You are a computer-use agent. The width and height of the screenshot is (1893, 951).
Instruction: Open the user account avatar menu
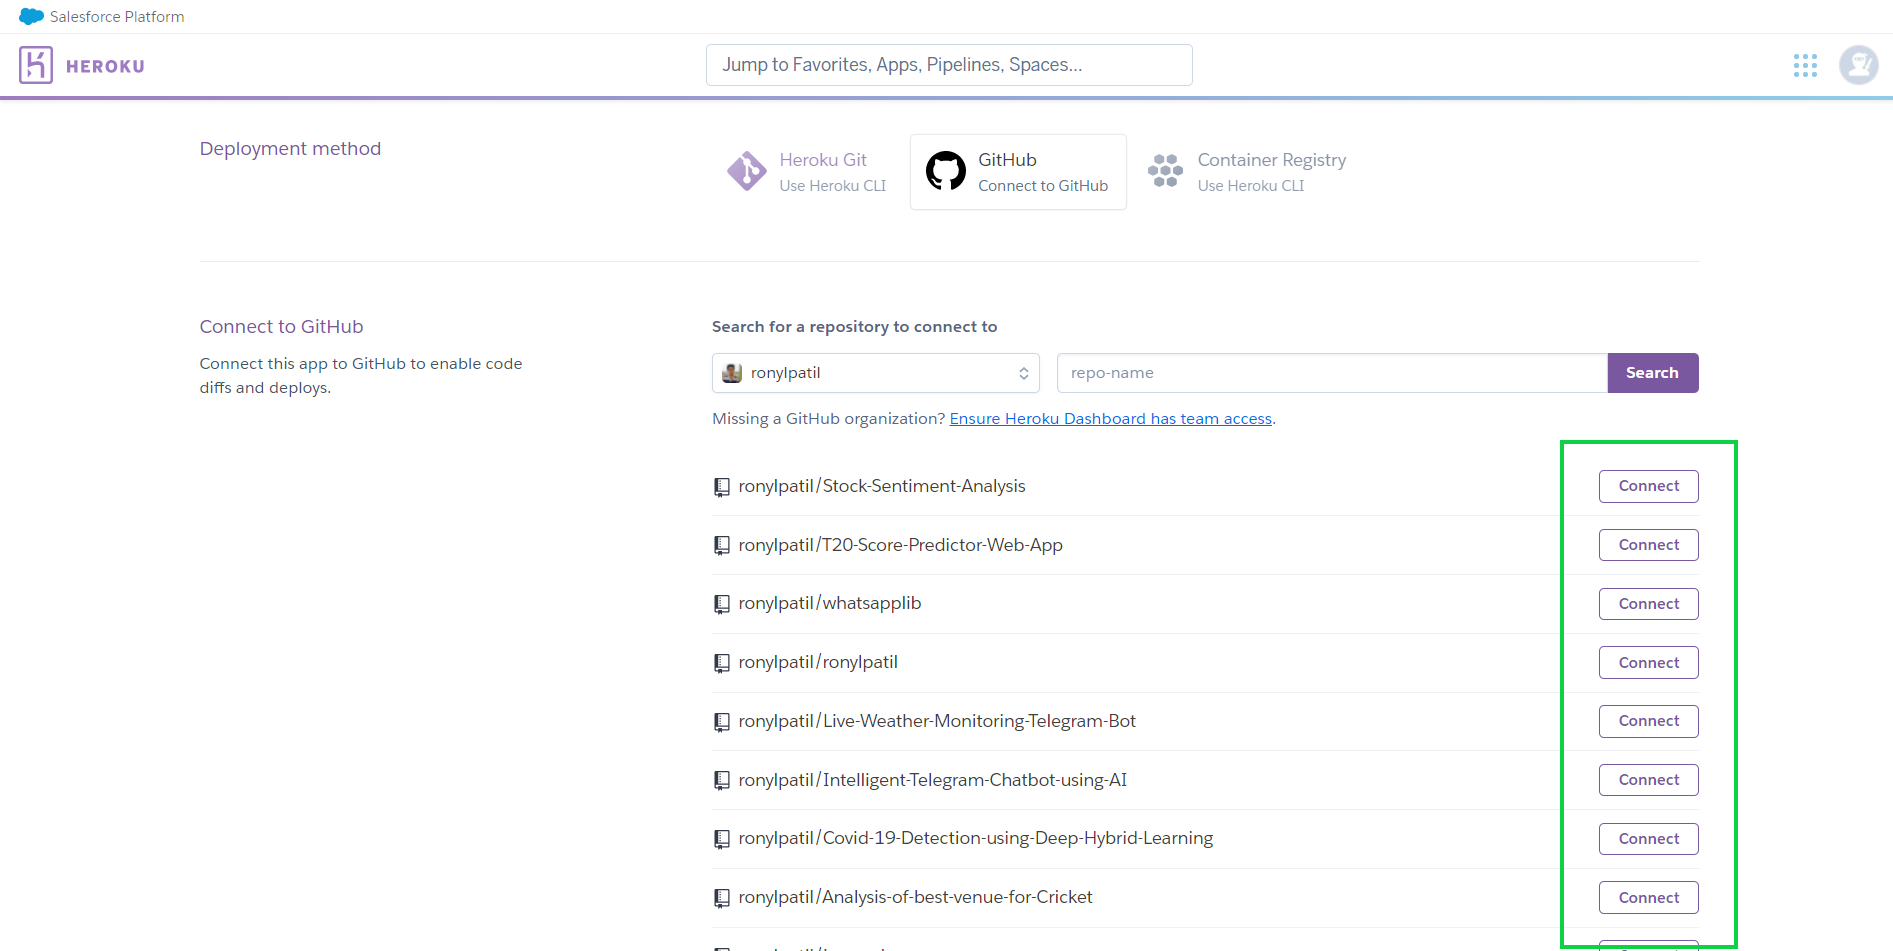(1859, 66)
